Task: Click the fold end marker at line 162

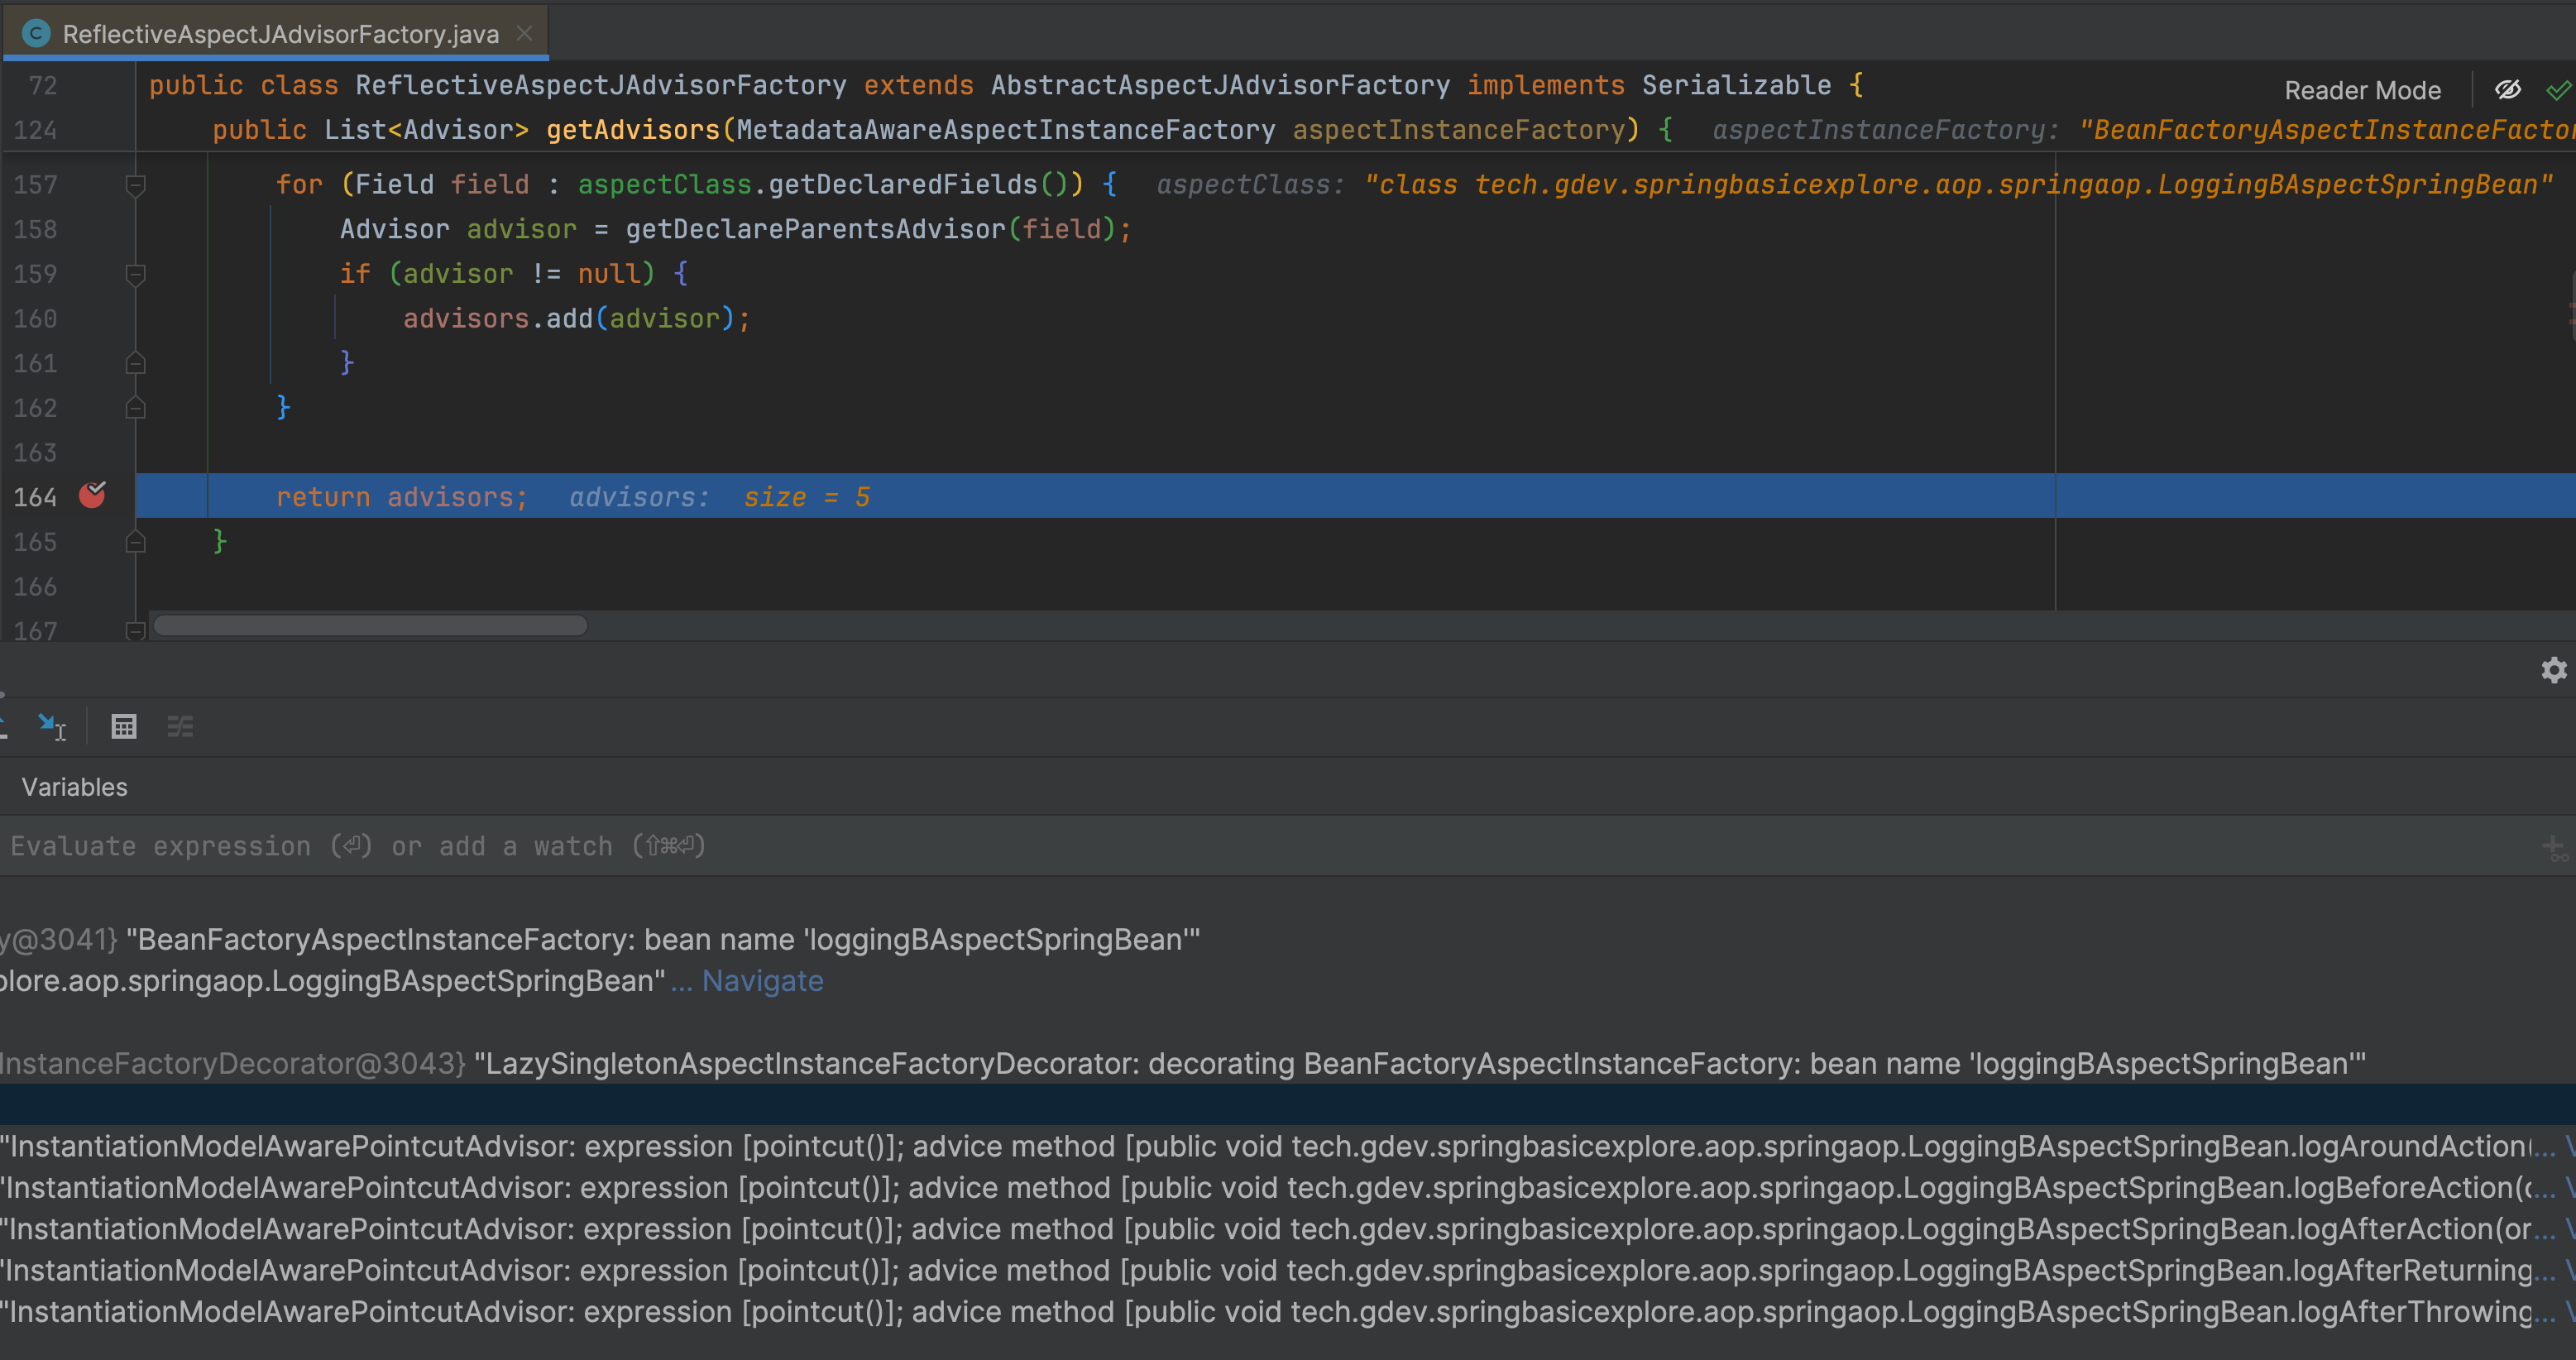Action: (135, 407)
